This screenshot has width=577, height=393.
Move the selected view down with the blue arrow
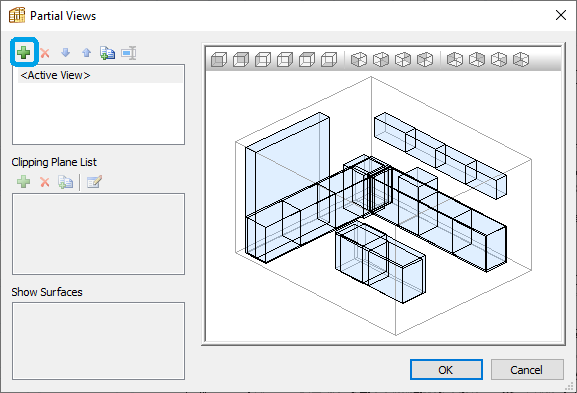coord(66,53)
